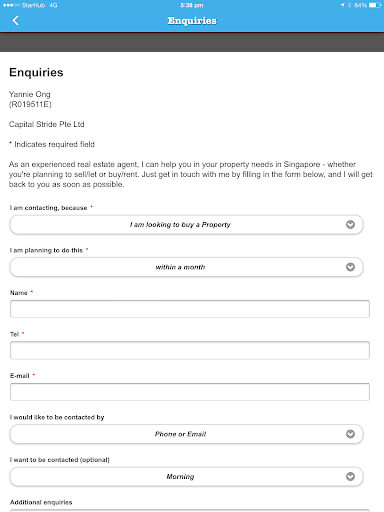Click arrow icon on planning timeframe dropdown

click(350, 267)
